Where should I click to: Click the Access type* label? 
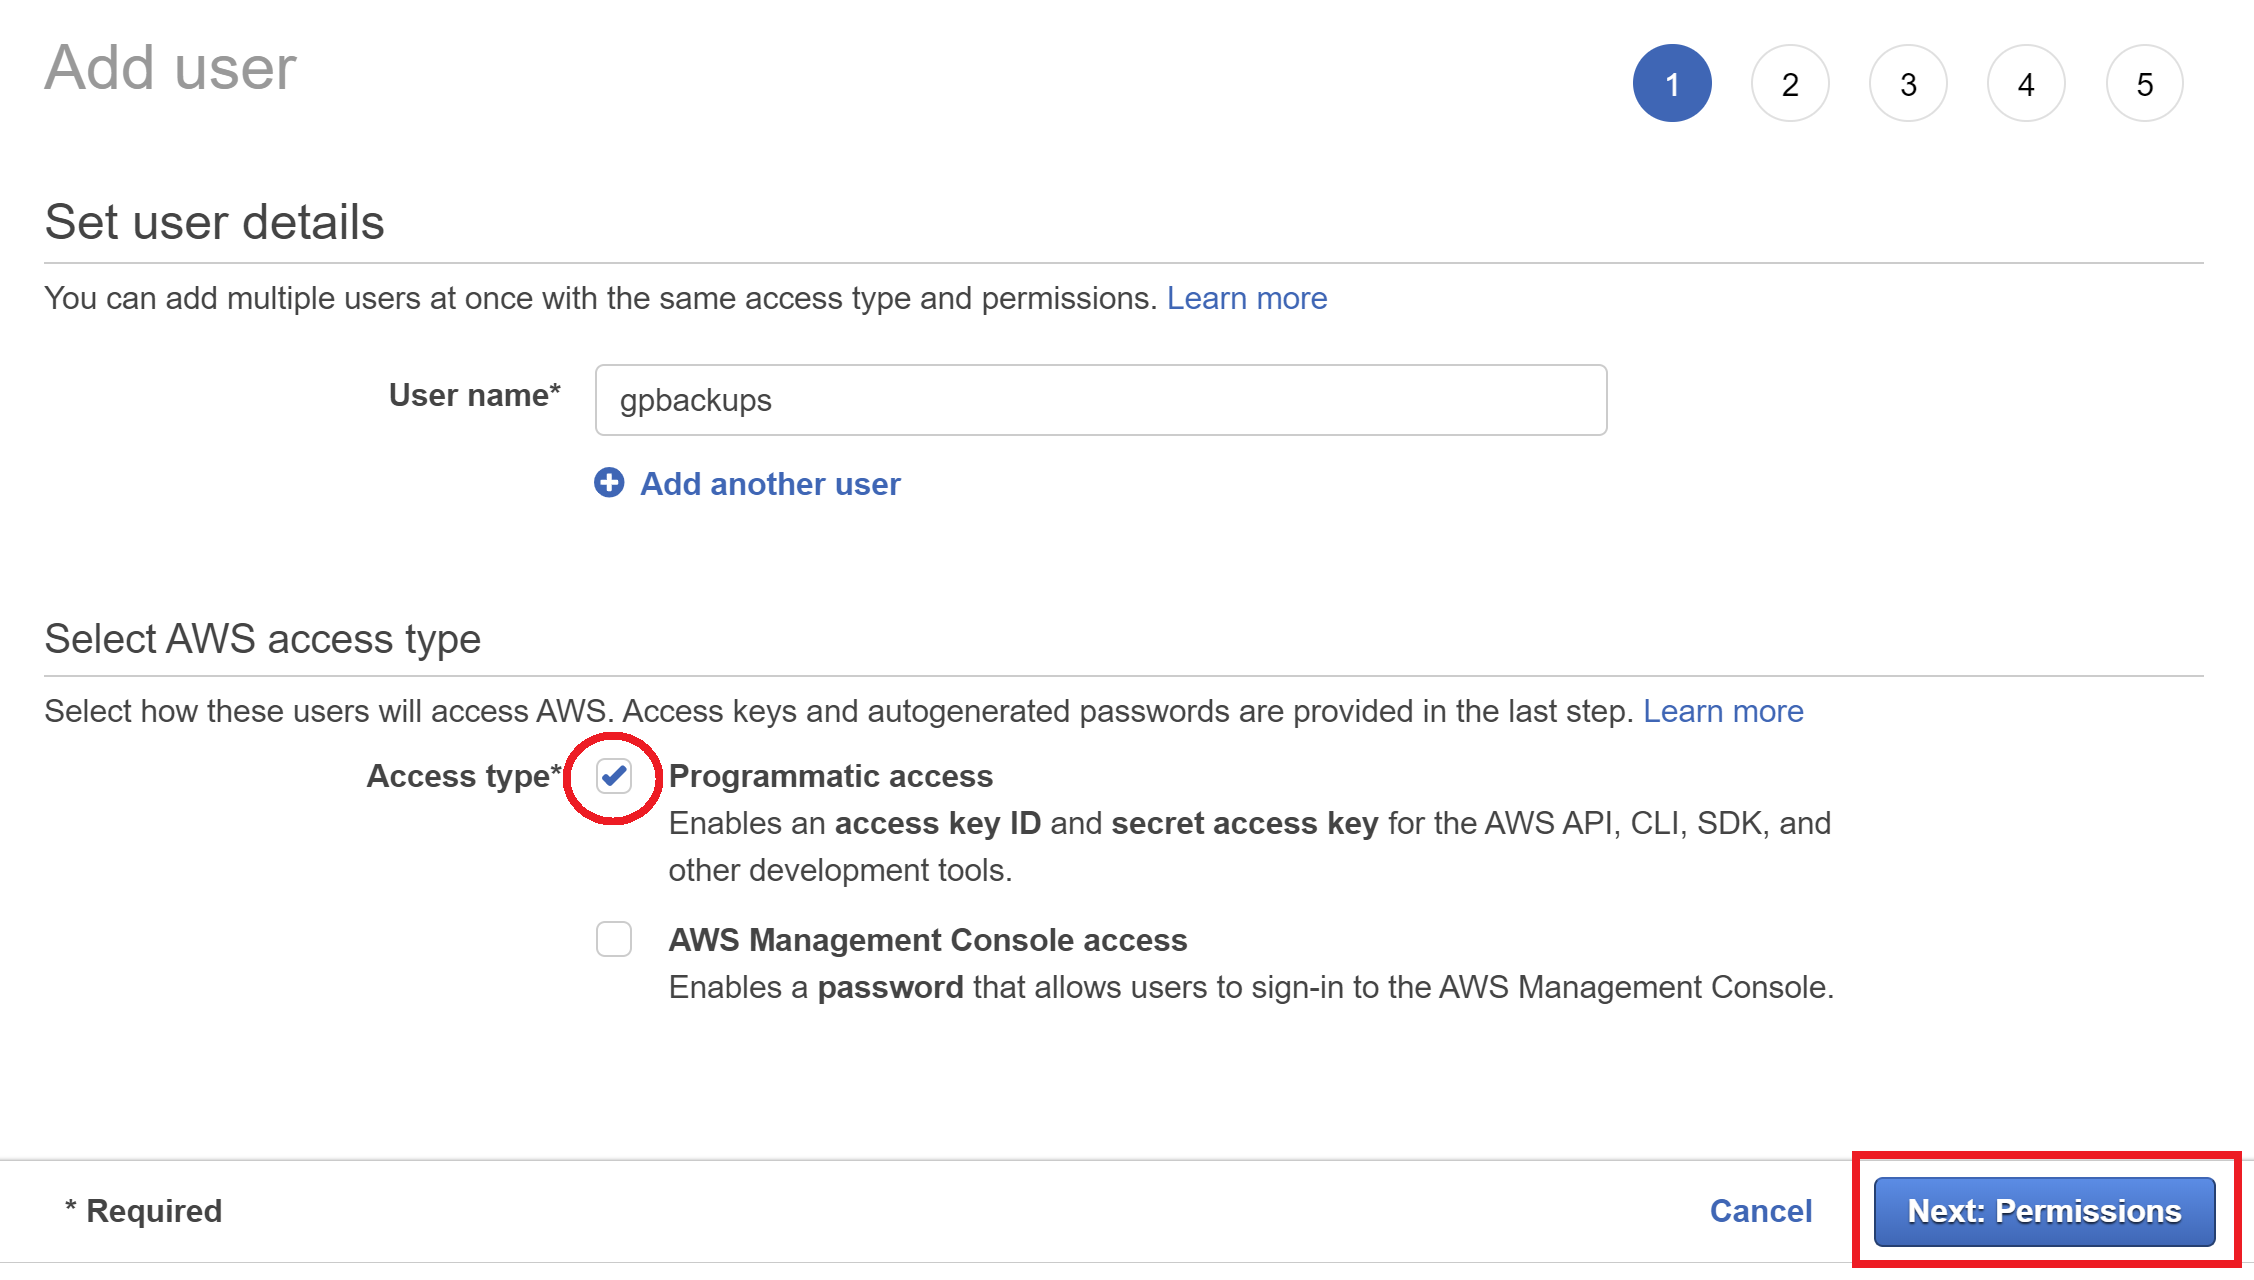(464, 776)
